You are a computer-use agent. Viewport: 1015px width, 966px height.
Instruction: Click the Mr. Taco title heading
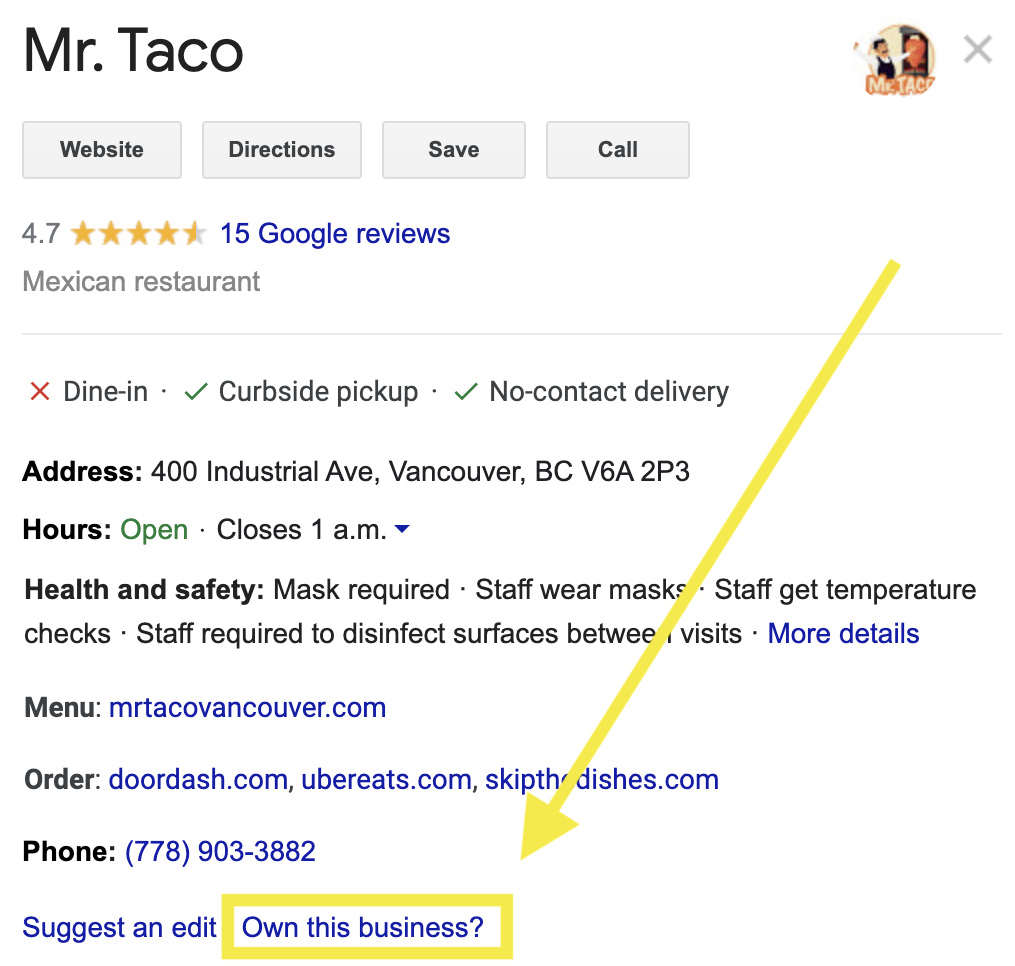[x=133, y=51]
